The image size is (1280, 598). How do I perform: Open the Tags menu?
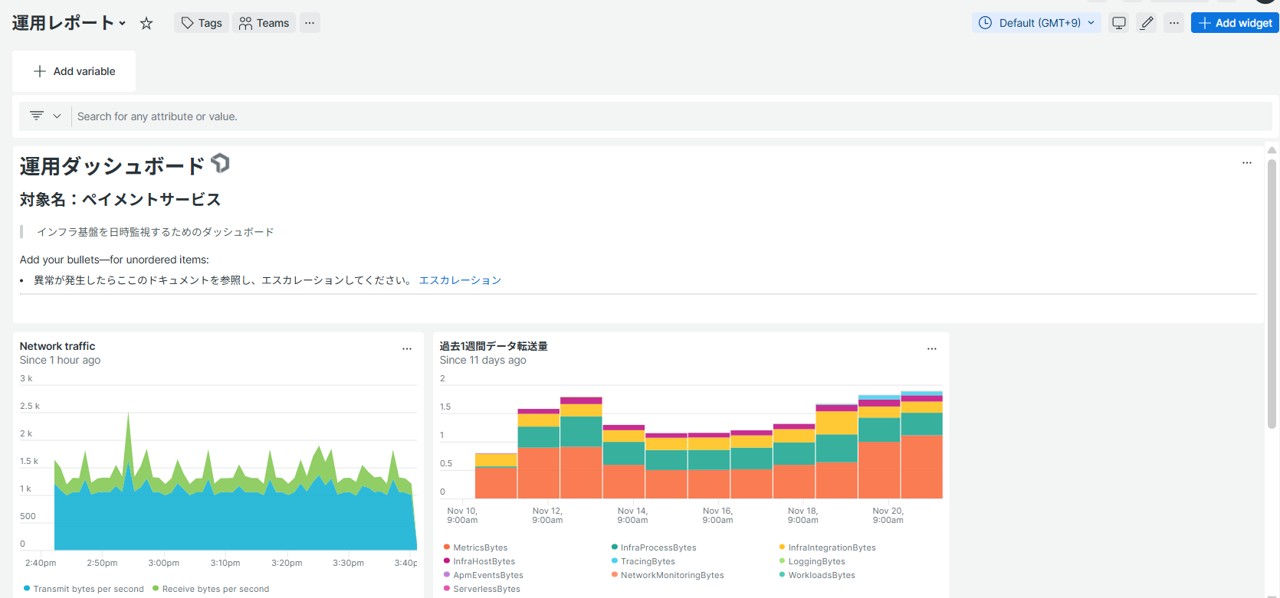201,23
